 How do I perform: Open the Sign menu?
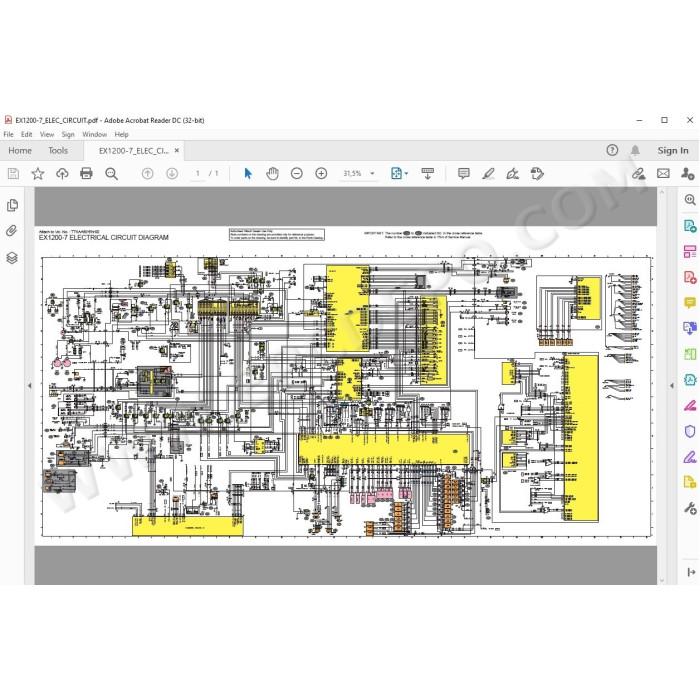(x=68, y=134)
